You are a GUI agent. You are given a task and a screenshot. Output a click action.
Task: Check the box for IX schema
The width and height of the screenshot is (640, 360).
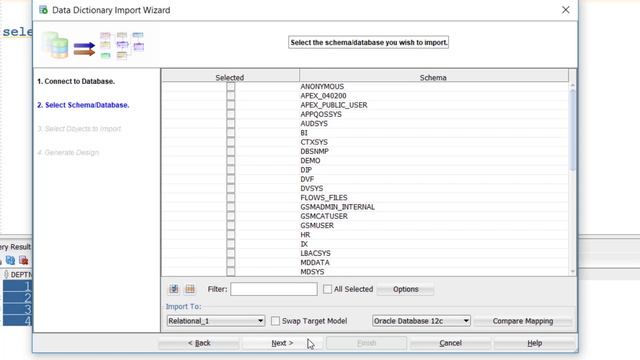pos(231,244)
